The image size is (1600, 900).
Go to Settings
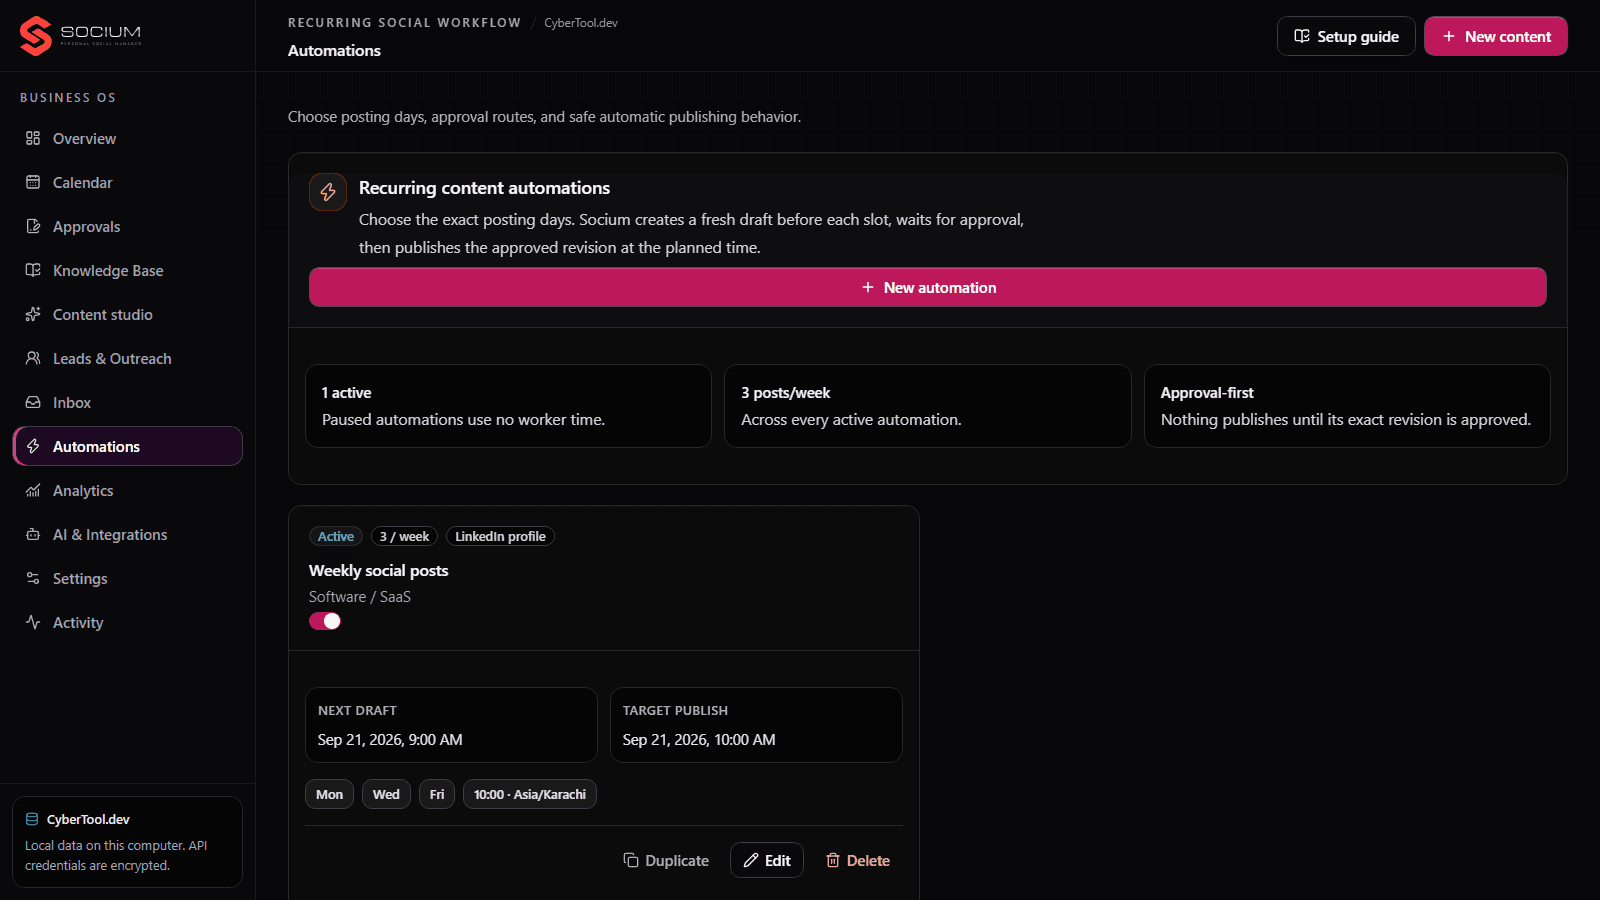pyautogui.click(x=128, y=578)
